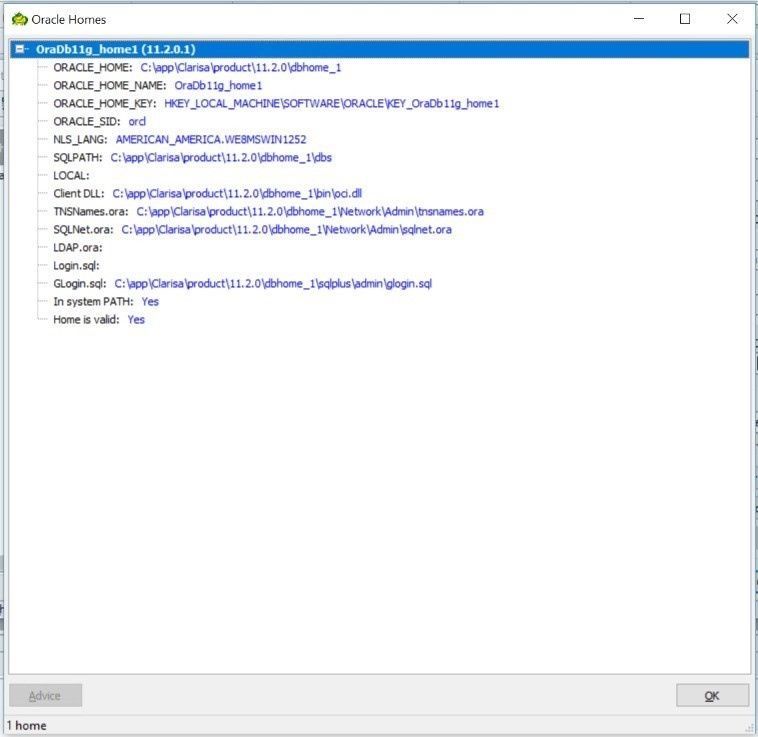Click the Oracle Homes toad icon

coord(20,19)
